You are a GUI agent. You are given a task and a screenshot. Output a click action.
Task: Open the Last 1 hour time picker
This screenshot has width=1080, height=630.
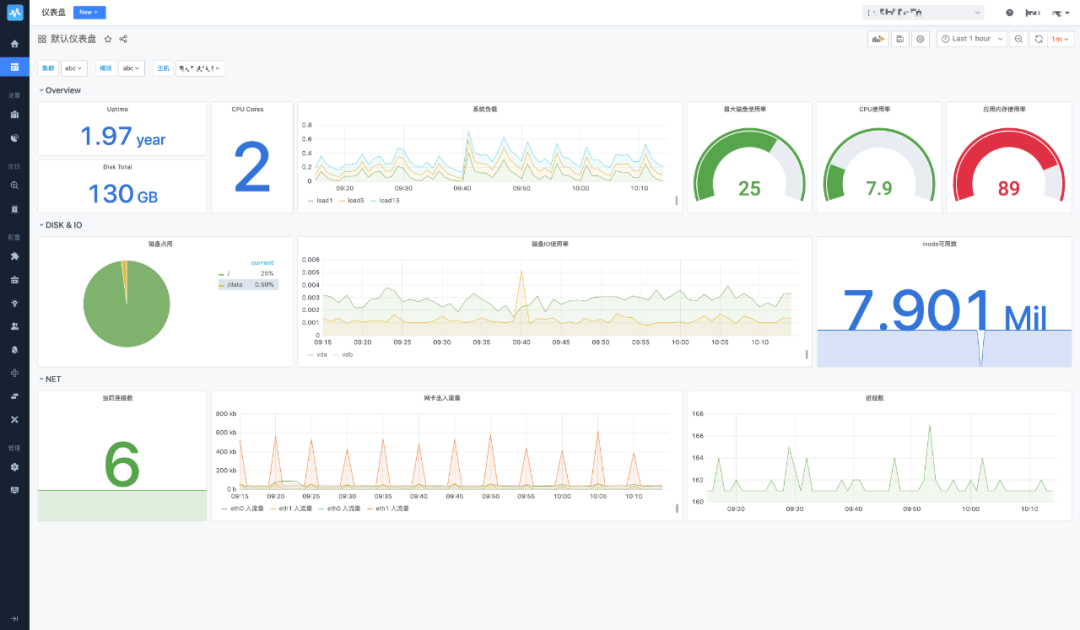[x=971, y=39]
